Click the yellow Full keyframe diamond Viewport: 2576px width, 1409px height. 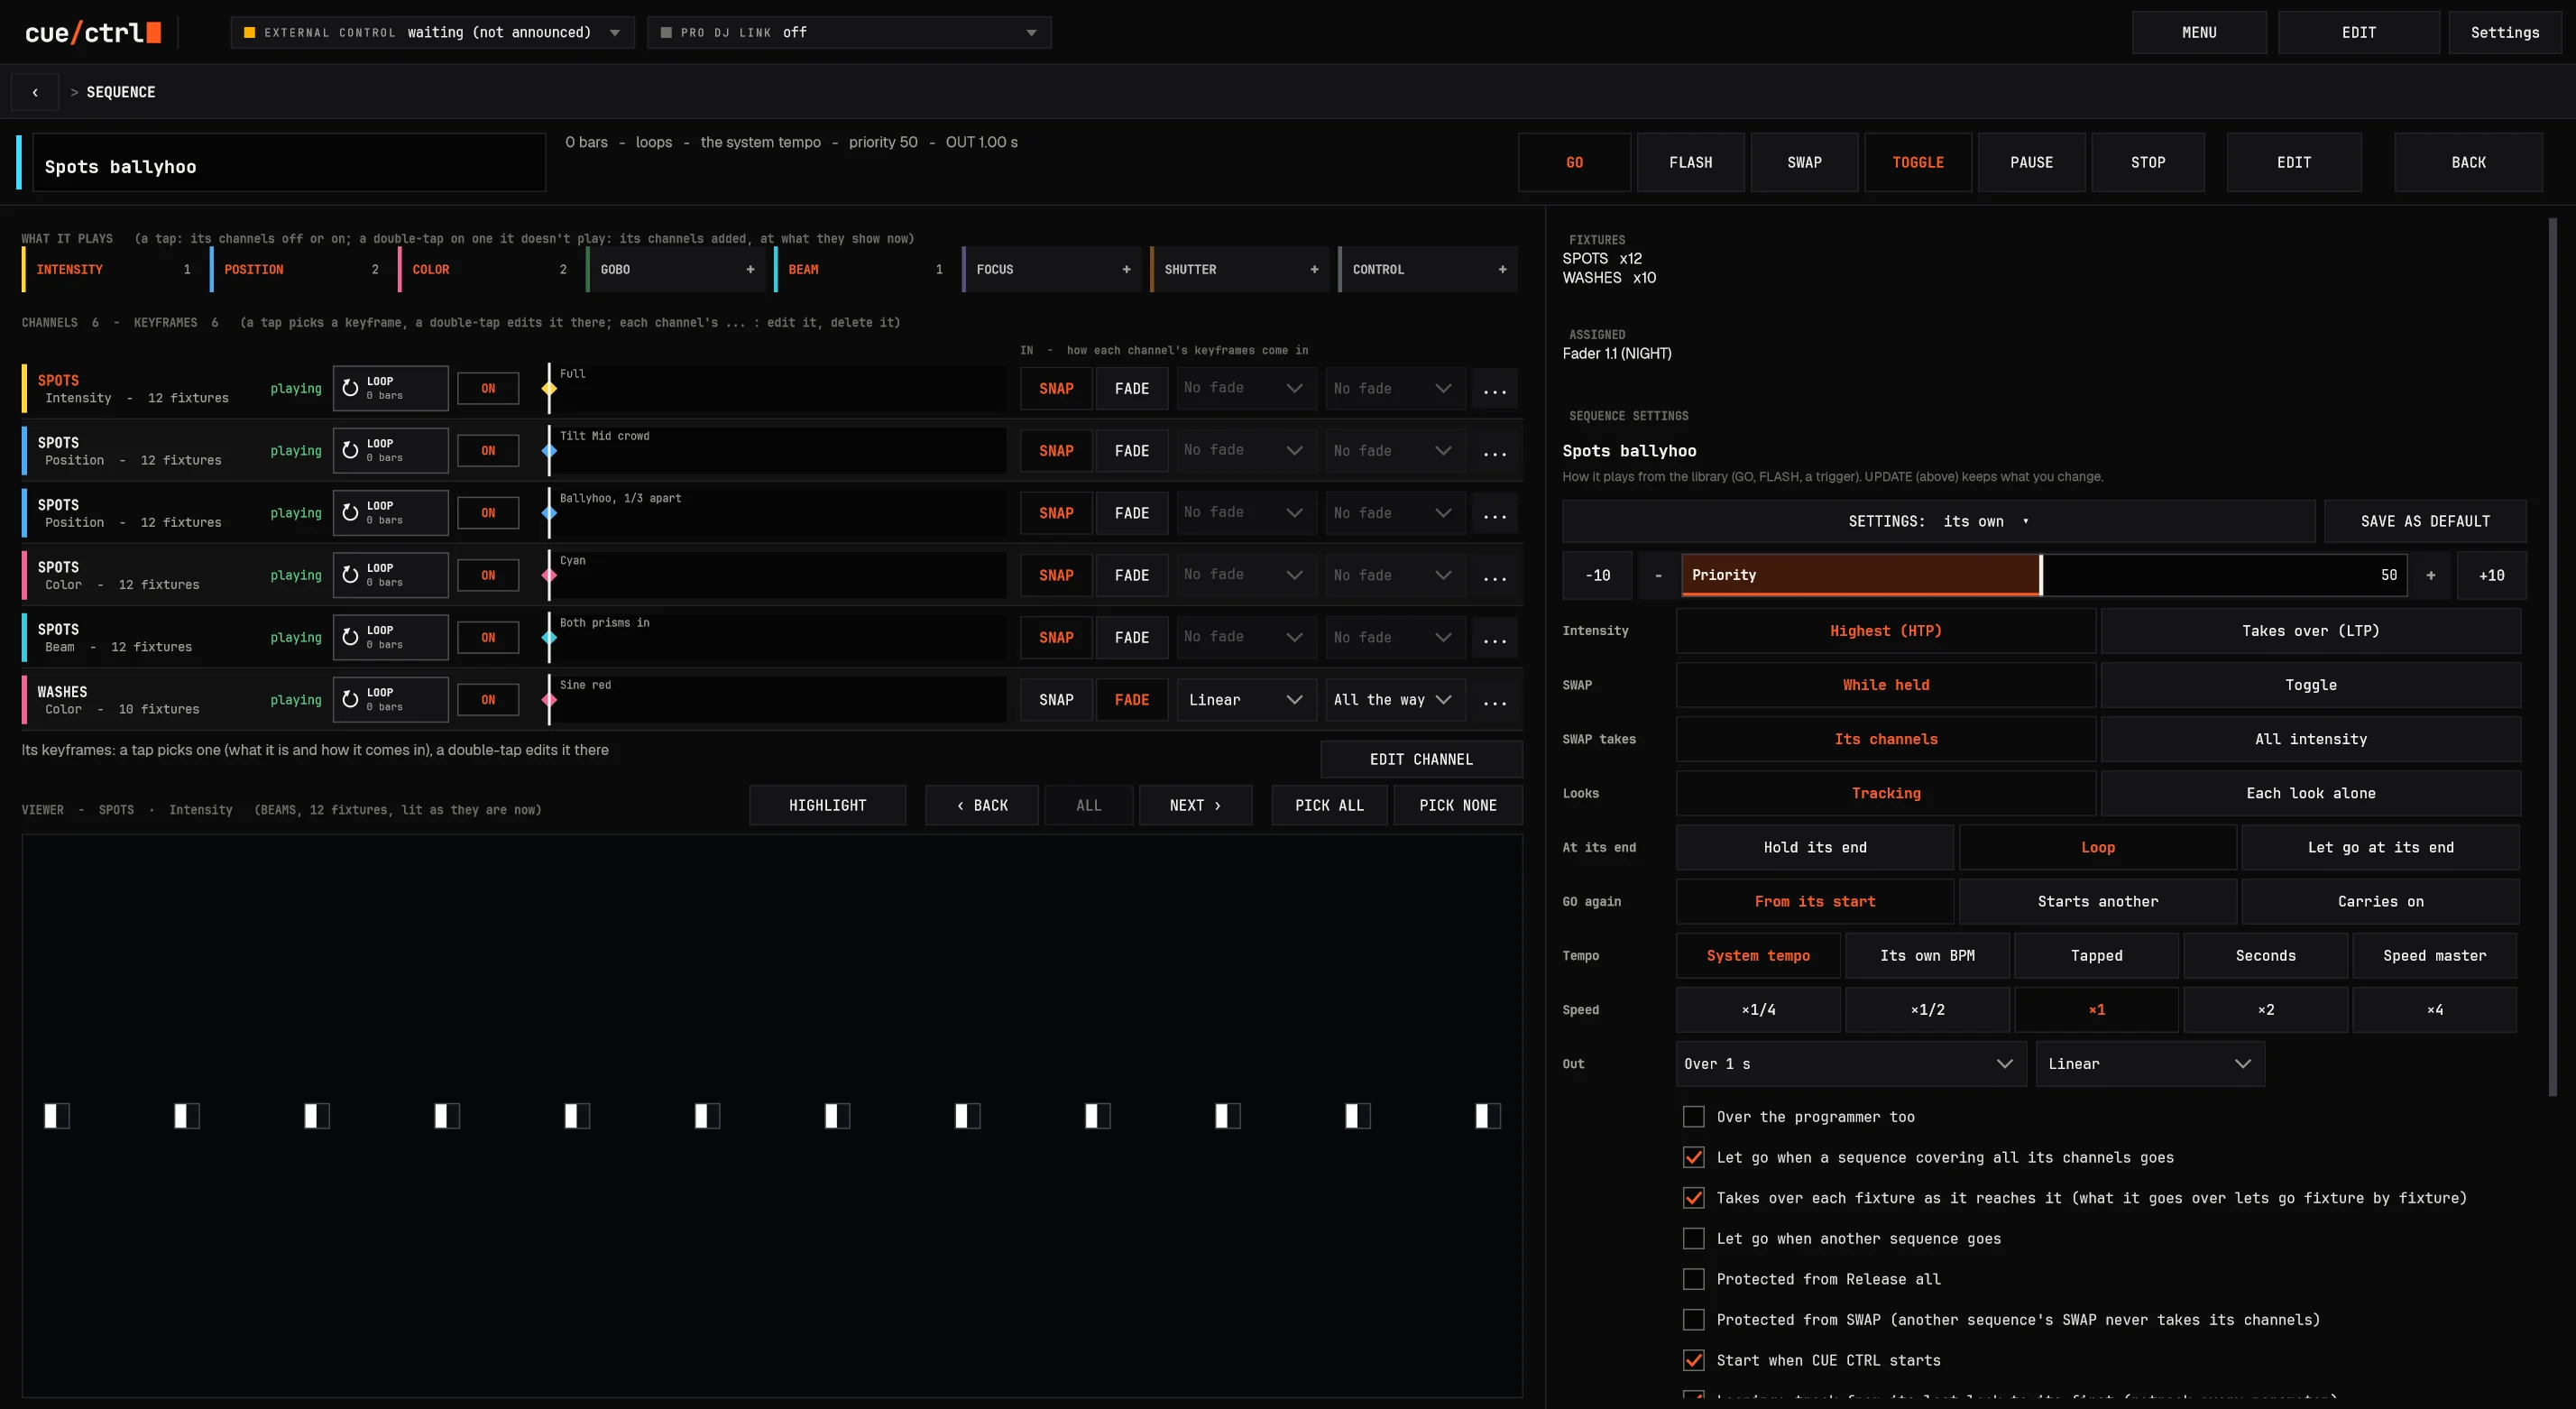[549, 388]
